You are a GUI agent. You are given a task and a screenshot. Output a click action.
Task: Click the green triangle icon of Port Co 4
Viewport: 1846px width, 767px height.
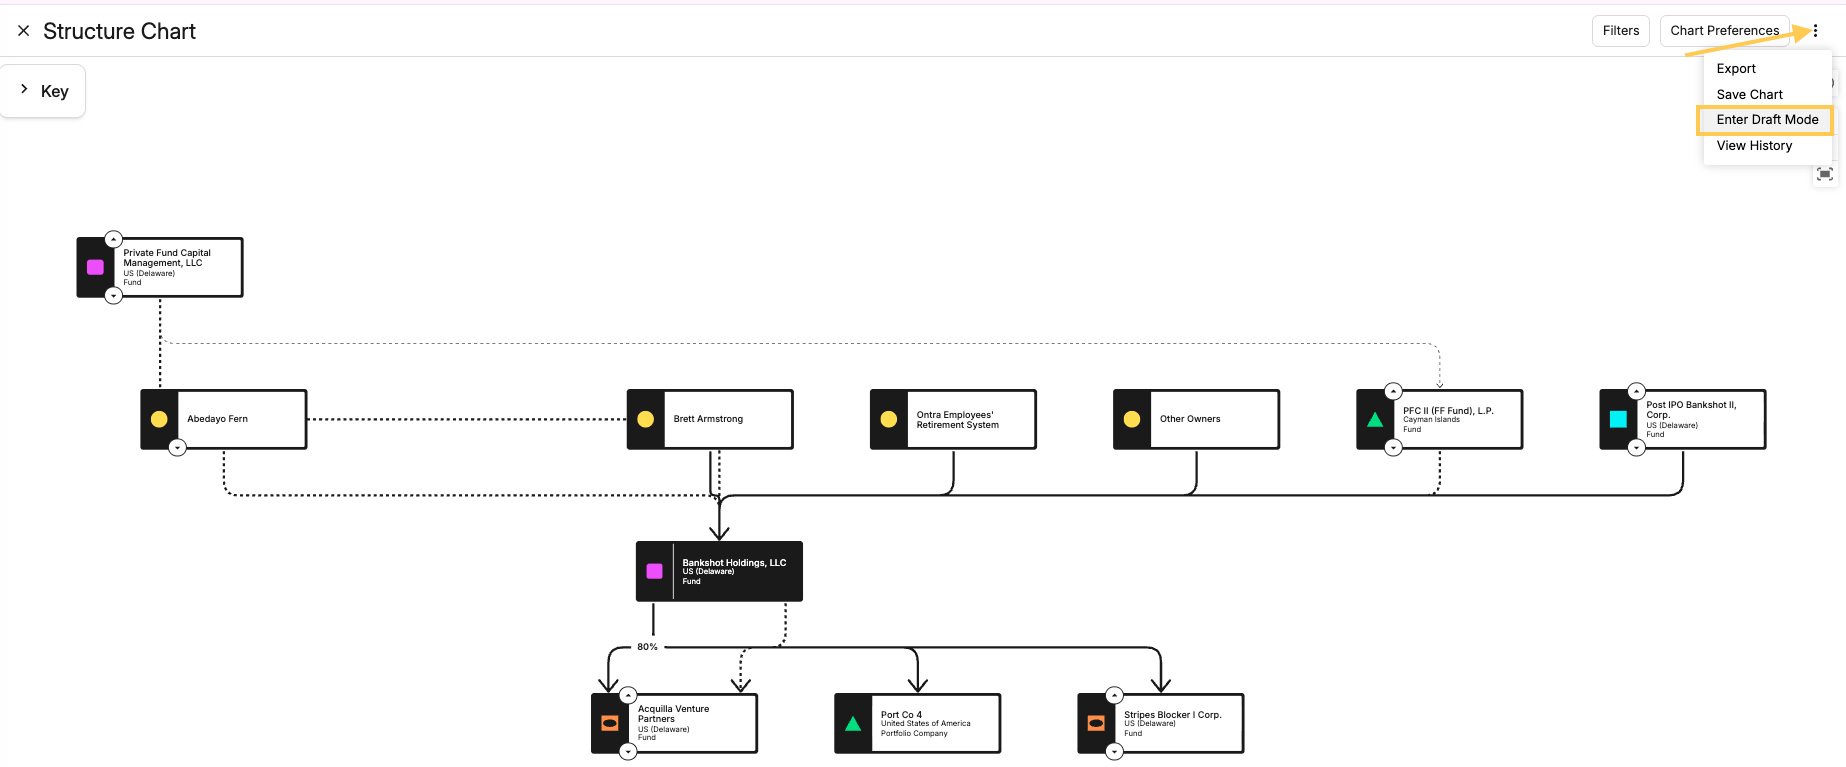tap(853, 723)
